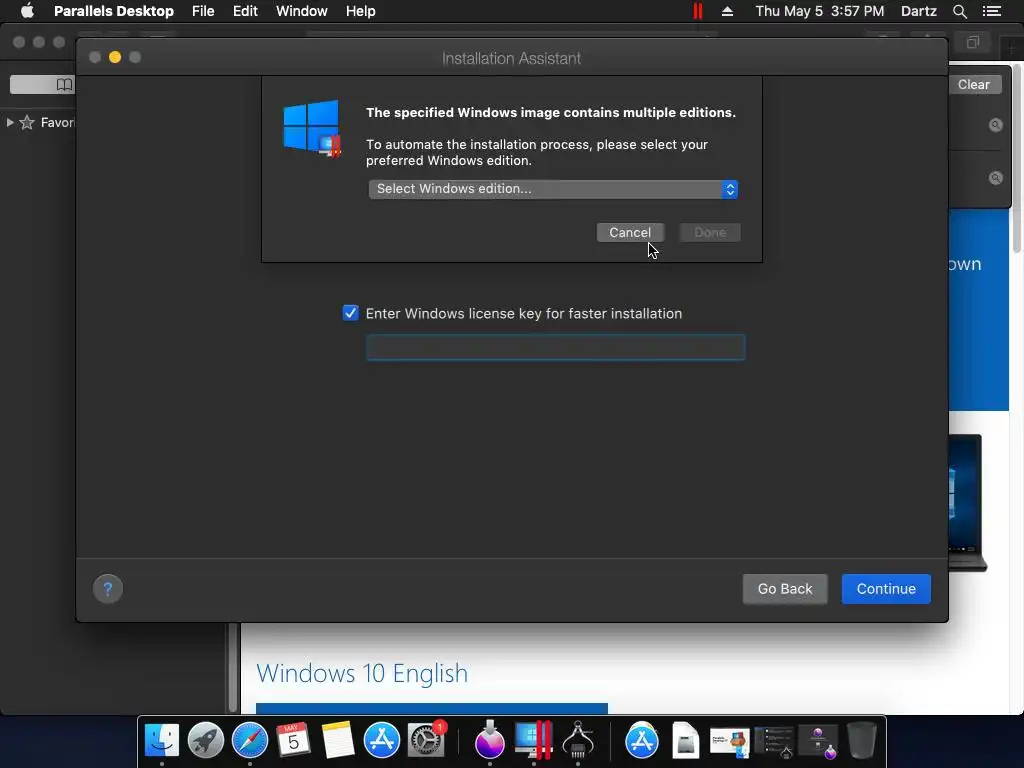Open the Trash in Dock

(x=861, y=740)
